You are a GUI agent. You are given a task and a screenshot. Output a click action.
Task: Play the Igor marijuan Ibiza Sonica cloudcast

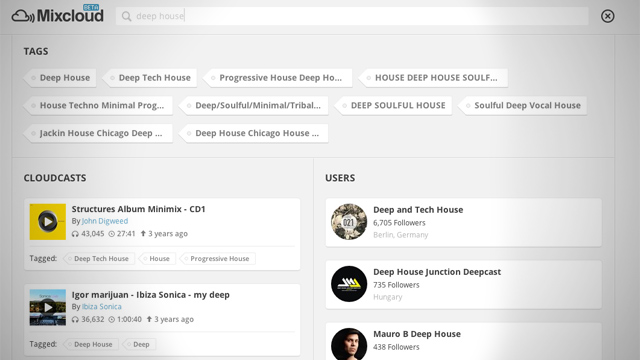(x=48, y=307)
